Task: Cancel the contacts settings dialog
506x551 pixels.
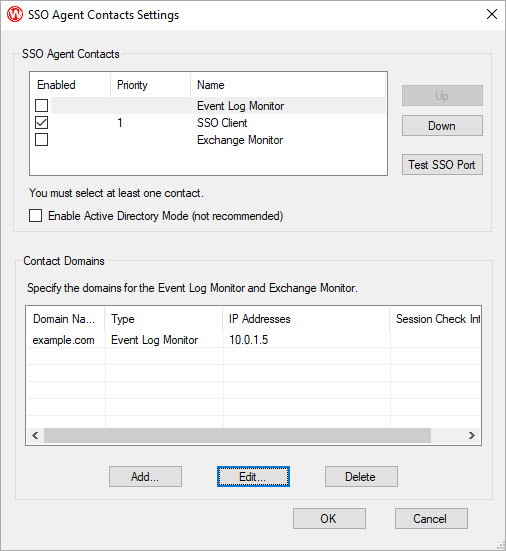Action: pyautogui.click(x=431, y=518)
